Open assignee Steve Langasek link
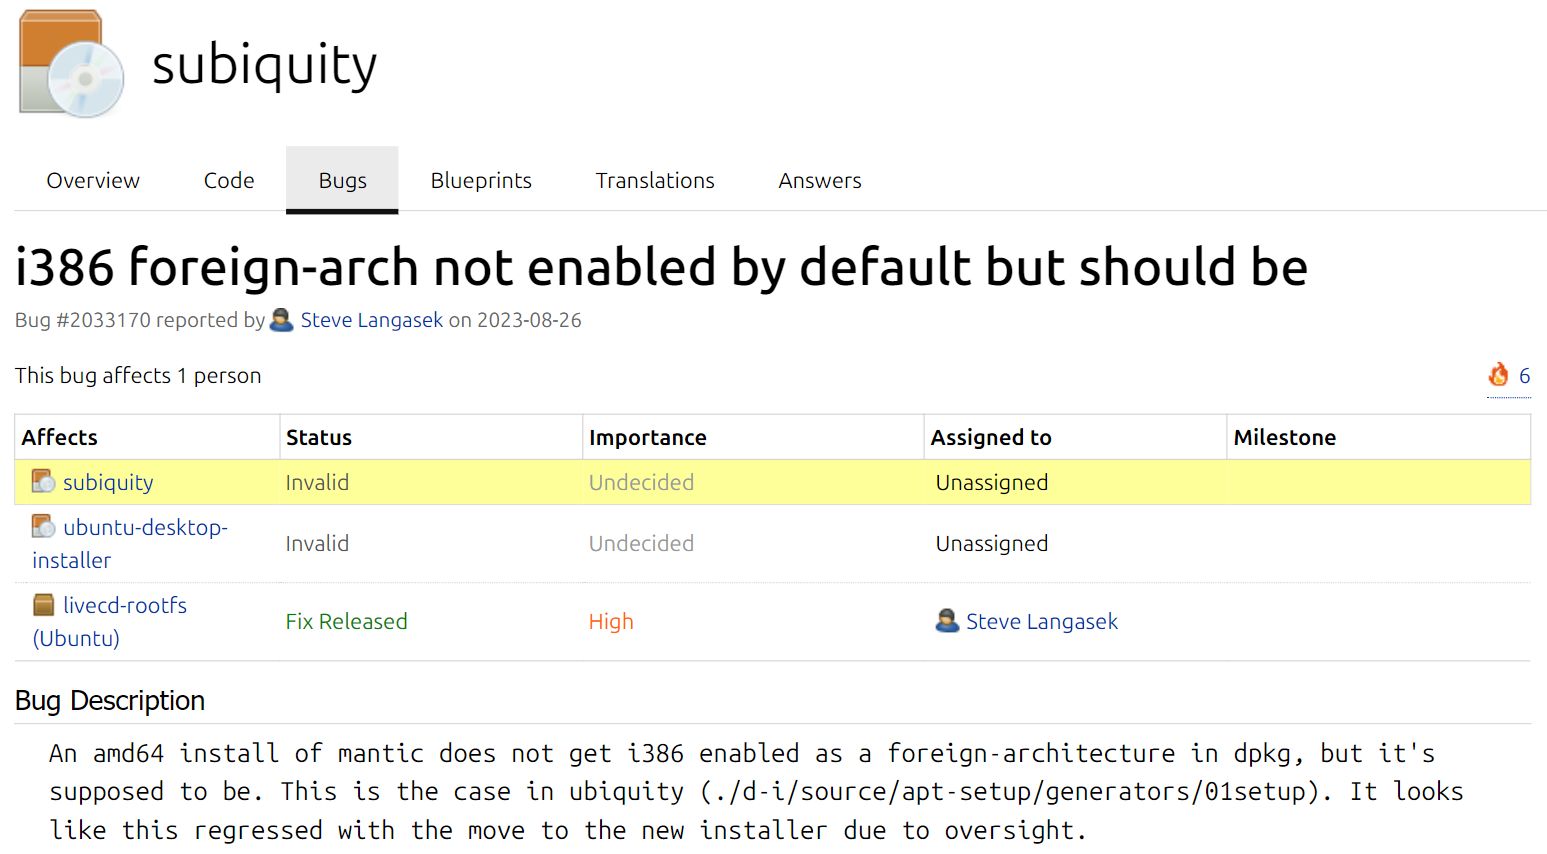This screenshot has width=1547, height=854. click(1041, 622)
